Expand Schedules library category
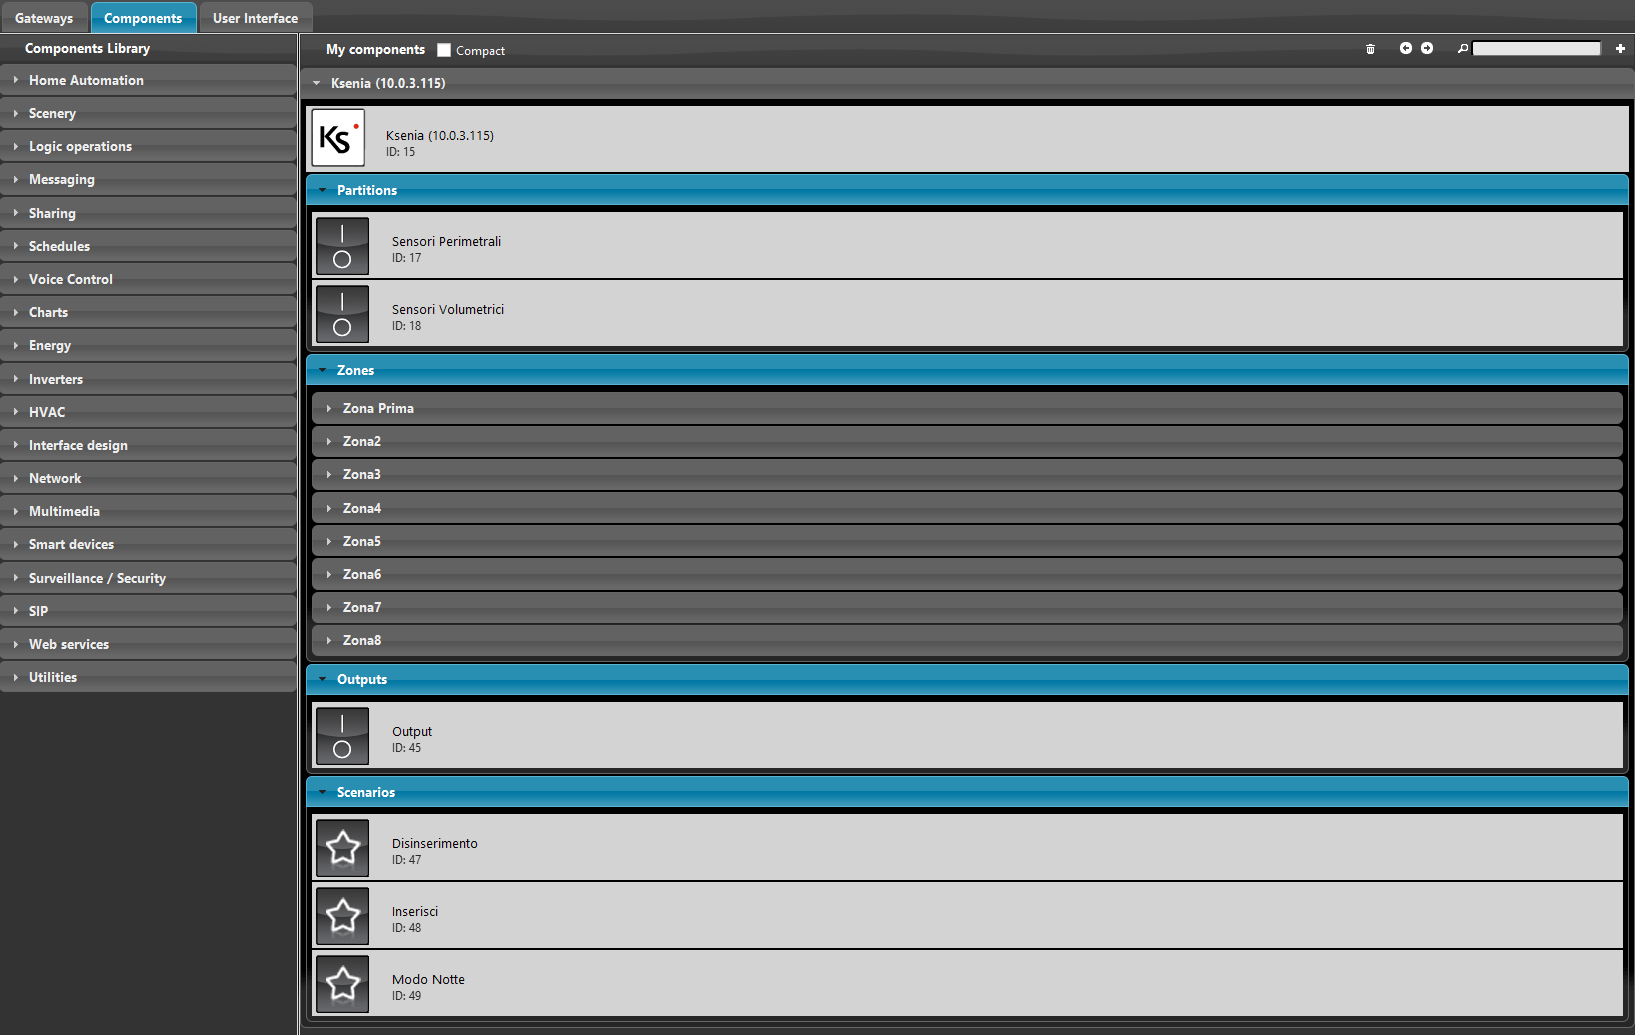Screen dimensions: 1635x1035 [148, 246]
